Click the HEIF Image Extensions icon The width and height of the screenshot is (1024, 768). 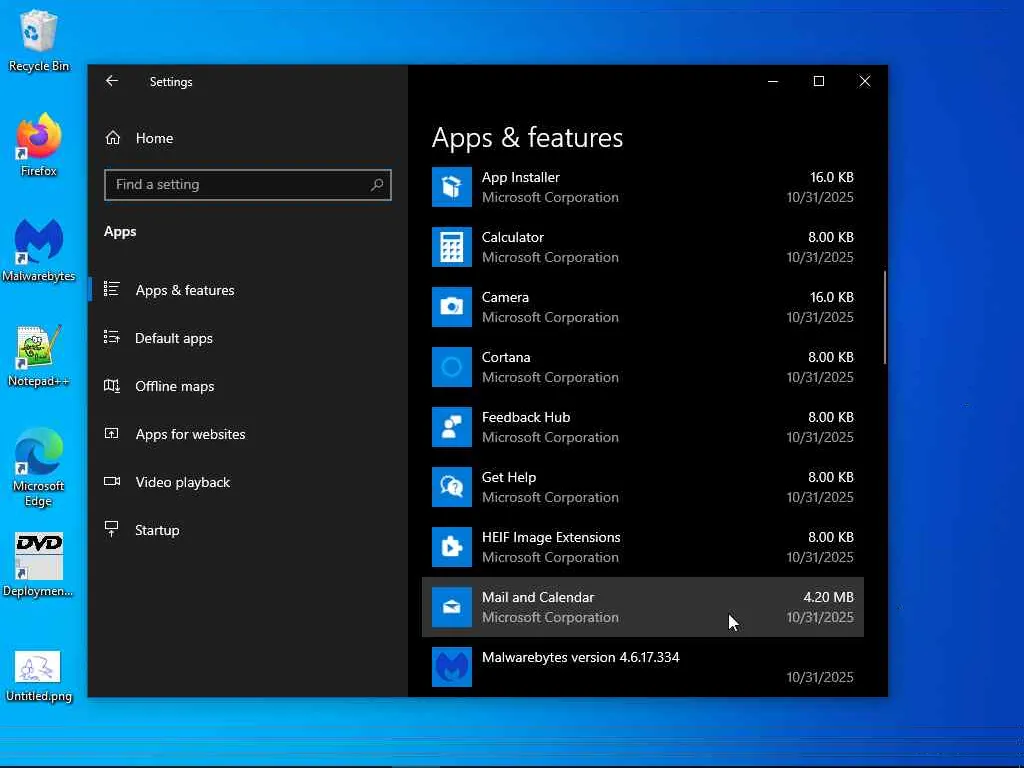coord(451,547)
